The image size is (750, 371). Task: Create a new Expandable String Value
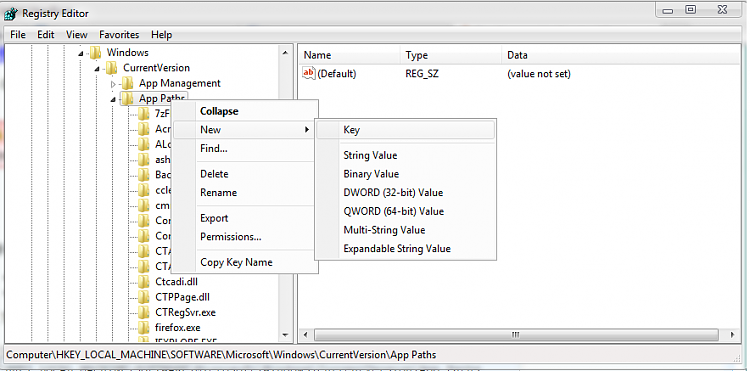pos(406,249)
